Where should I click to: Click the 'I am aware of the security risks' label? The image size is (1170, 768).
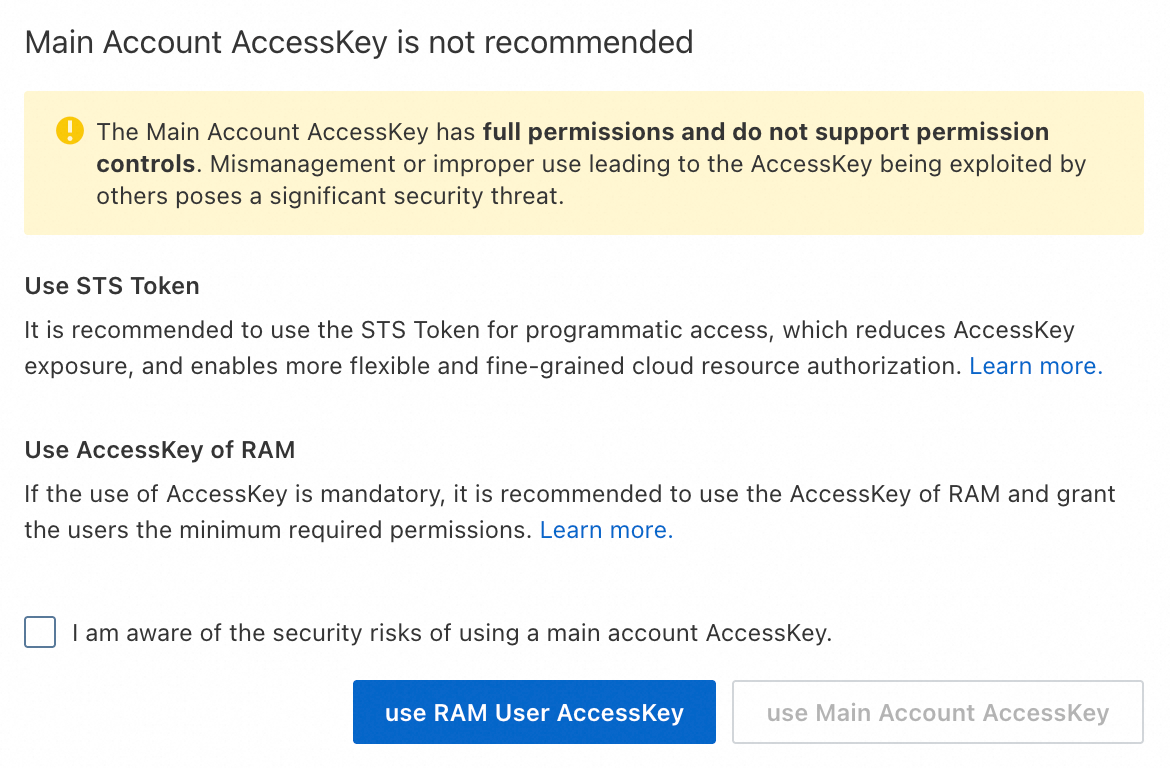[452, 633]
